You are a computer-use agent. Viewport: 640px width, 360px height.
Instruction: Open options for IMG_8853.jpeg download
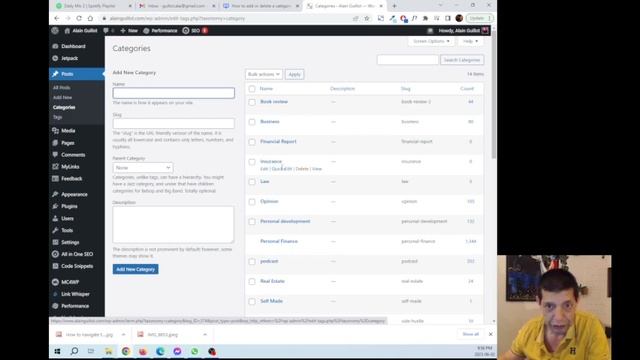point(204,334)
